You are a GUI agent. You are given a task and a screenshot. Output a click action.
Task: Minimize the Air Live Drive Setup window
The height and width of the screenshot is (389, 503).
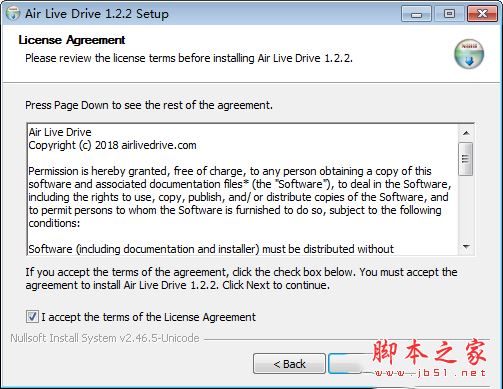416,14
